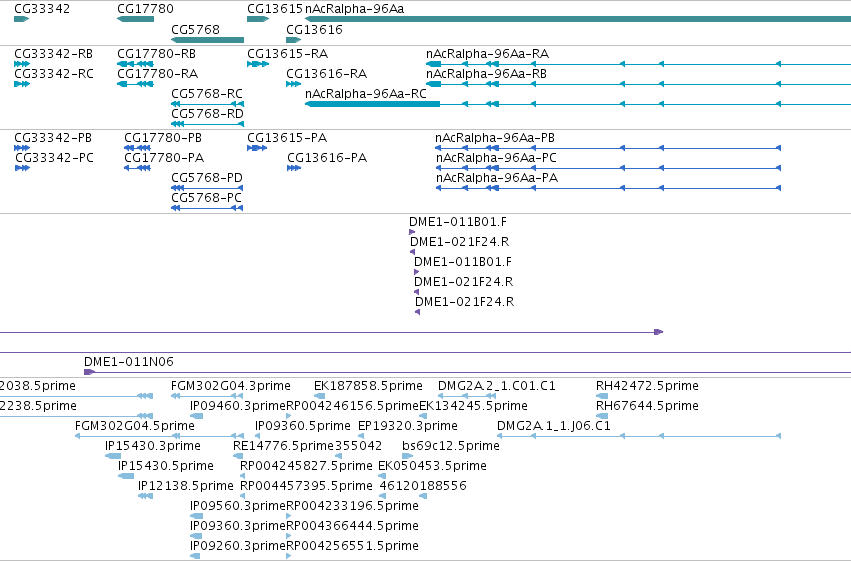The width and height of the screenshot is (851, 561).
Task: Select transcript CG5768-RD
Action: click(207, 124)
